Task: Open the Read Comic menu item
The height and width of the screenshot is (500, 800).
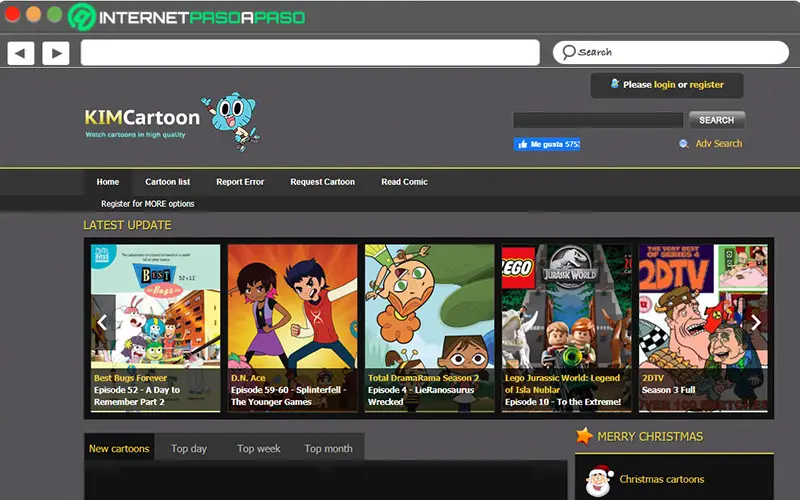Action: click(x=404, y=182)
